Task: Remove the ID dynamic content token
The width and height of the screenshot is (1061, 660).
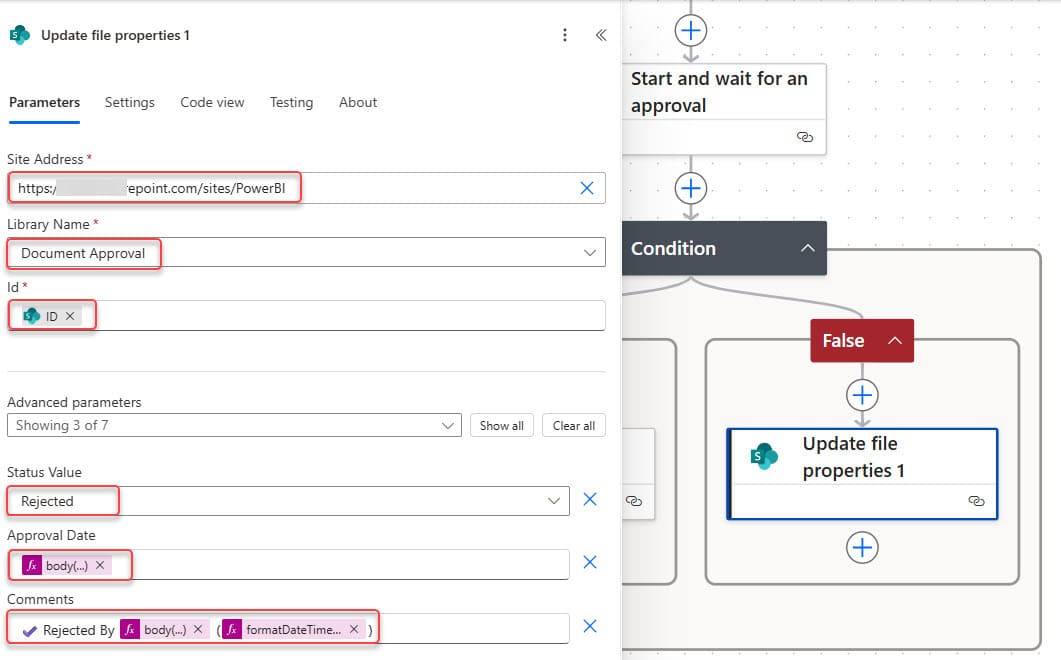Action: [x=70, y=316]
